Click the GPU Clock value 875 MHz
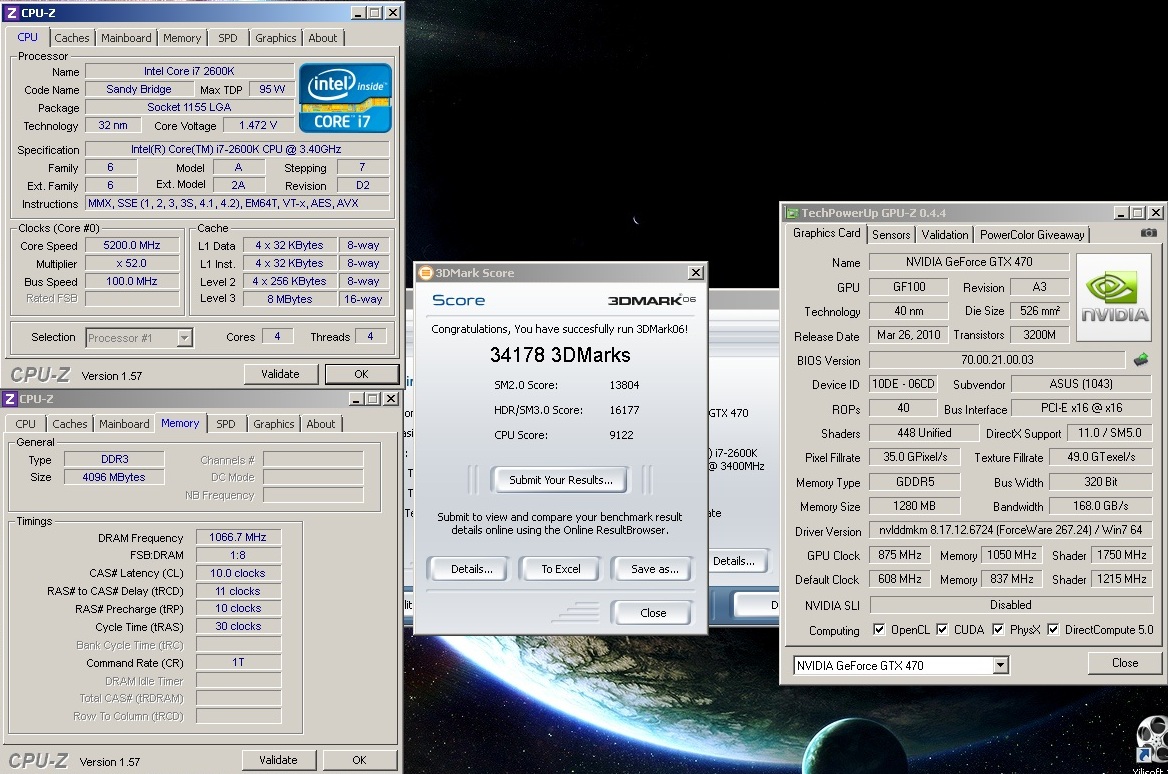1168x774 pixels. tap(899, 555)
